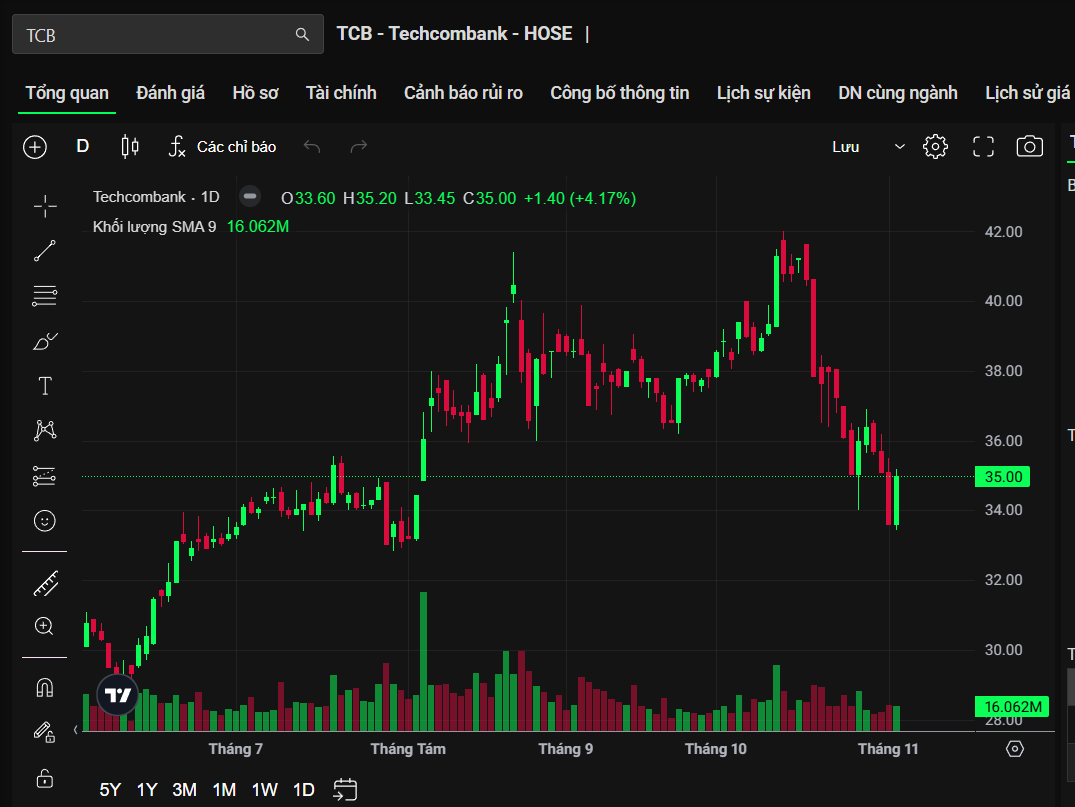This screenshot has width=1075, height=807.
Task: Open the emoji icons tool
Action: 45,520
